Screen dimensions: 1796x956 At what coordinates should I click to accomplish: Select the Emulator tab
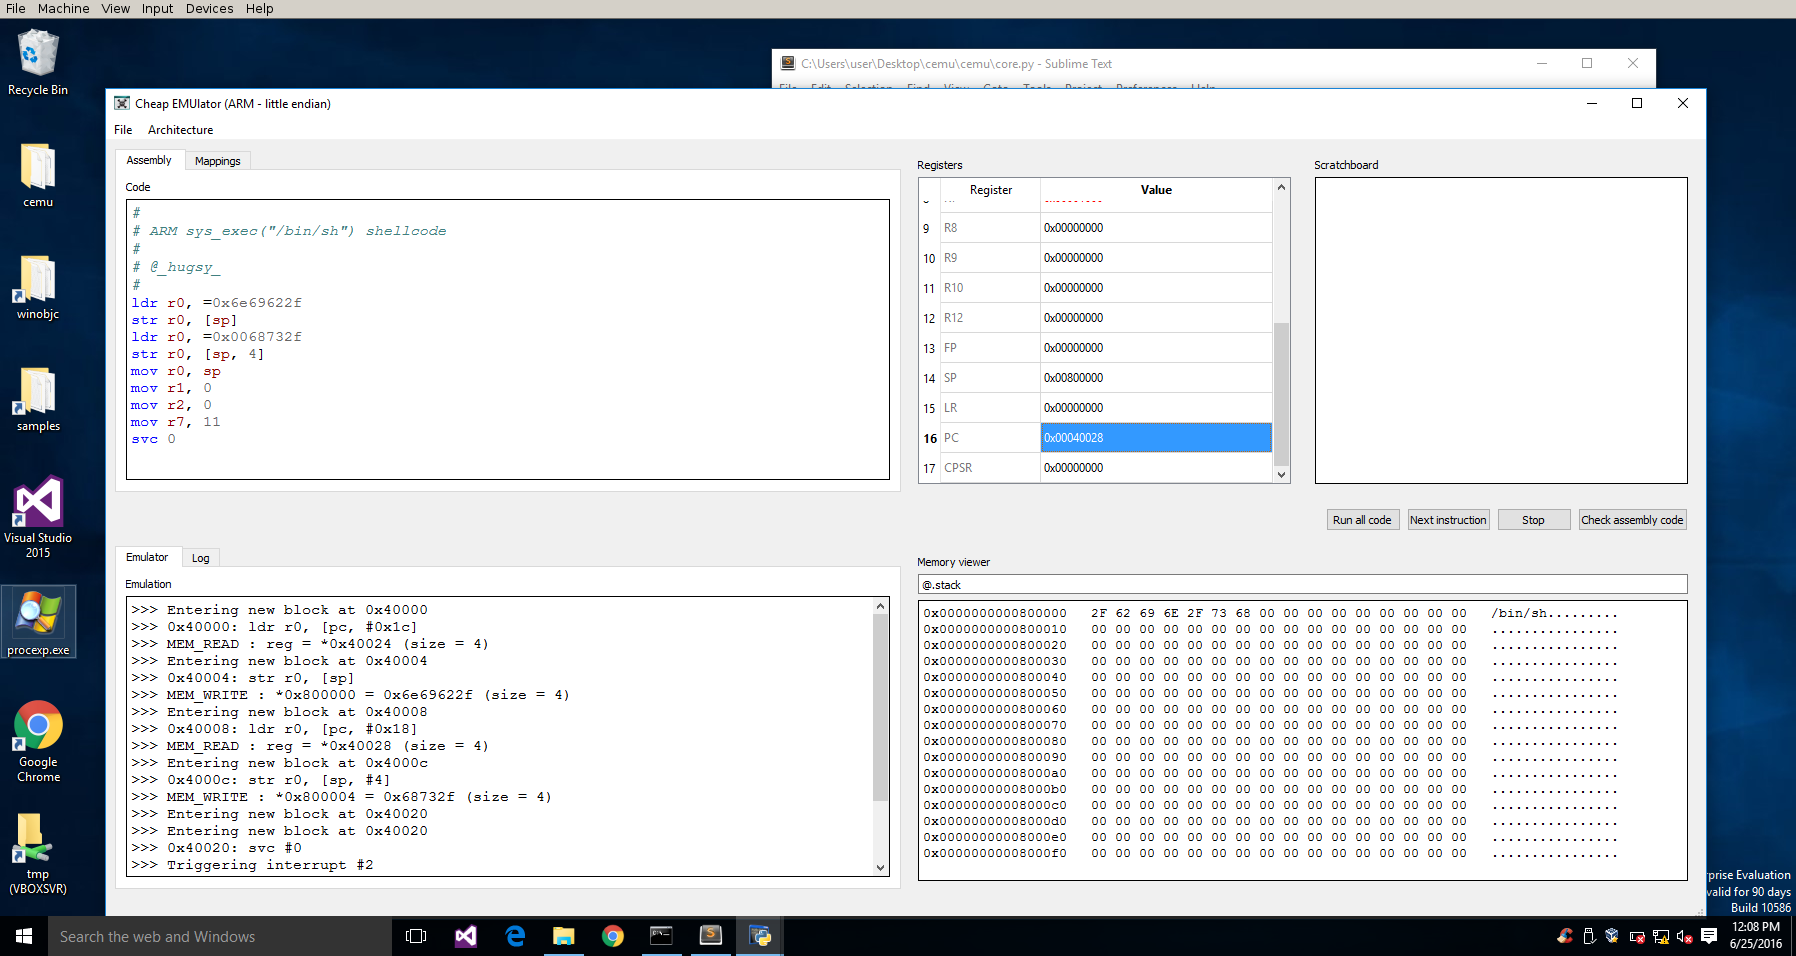[147, 557]
